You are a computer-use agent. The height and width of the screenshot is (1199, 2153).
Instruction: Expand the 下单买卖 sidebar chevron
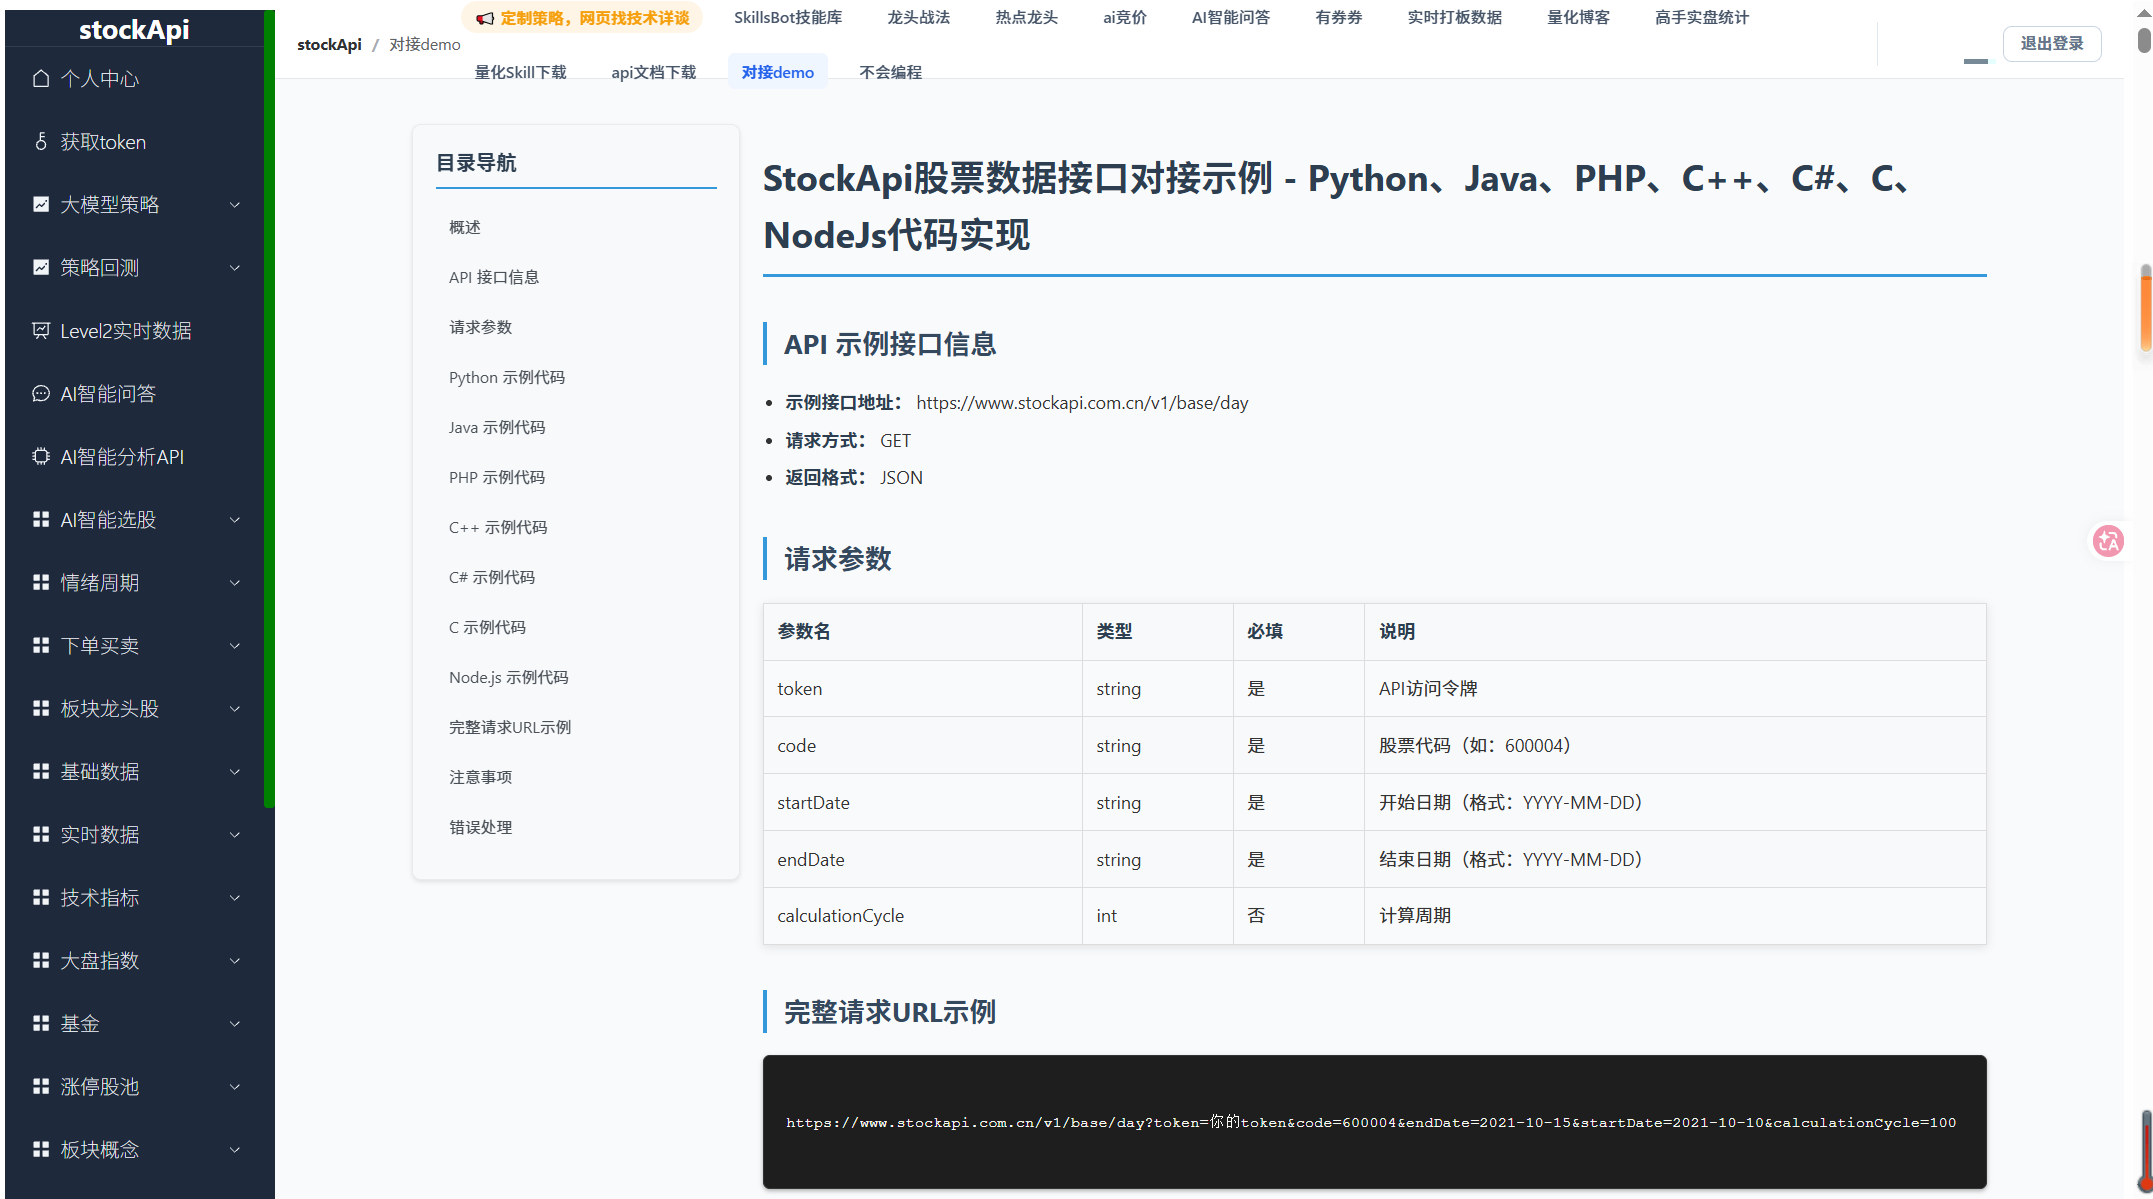pyautogui.click(x=235, y=646)
